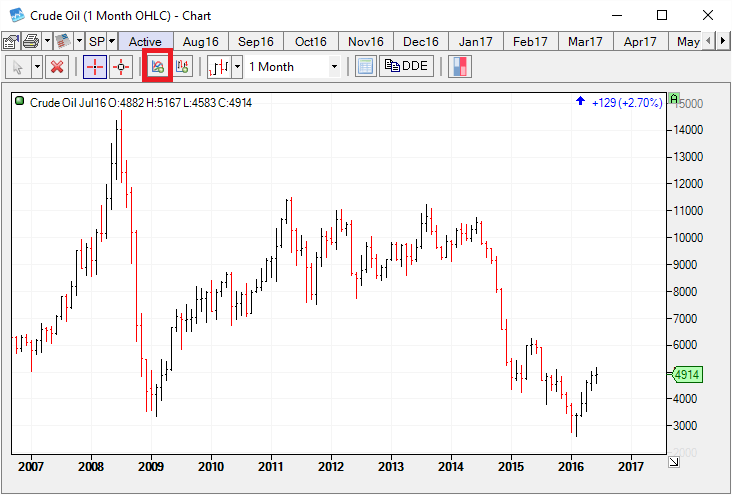Select the red crosshair cursor tool
The width and height of the screenshot is (732, 495).
click(x=95, y=67)
